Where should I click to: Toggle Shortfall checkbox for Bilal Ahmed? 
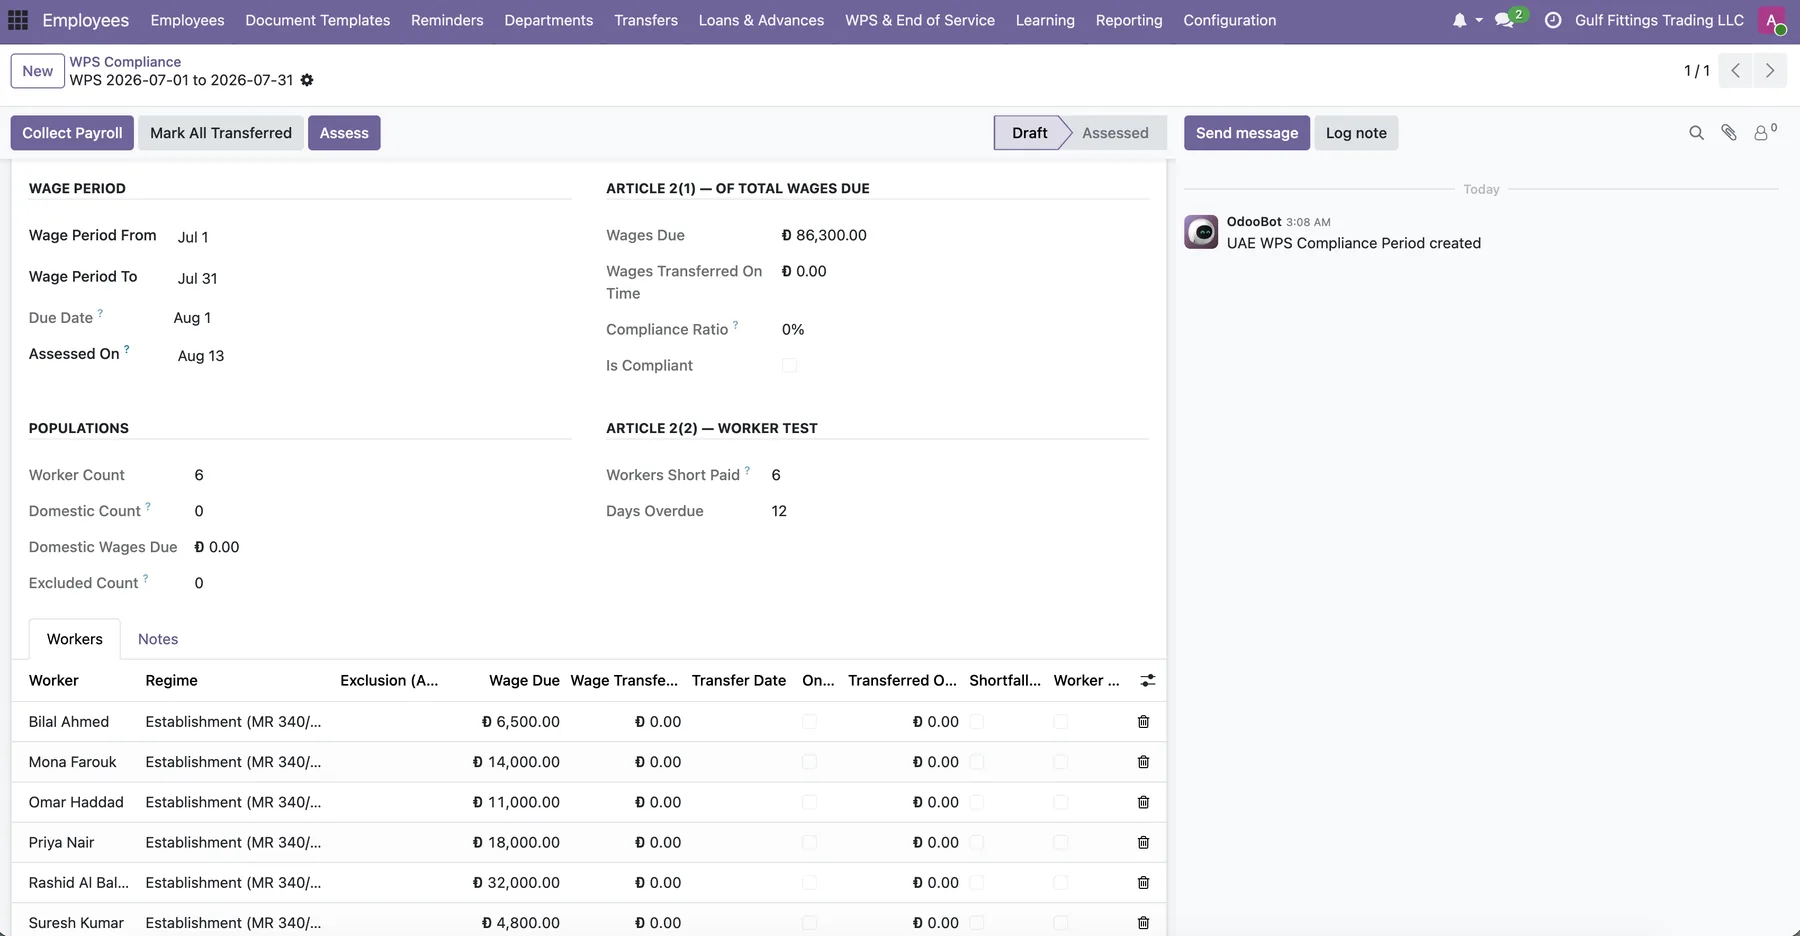[x=977, y=722]
